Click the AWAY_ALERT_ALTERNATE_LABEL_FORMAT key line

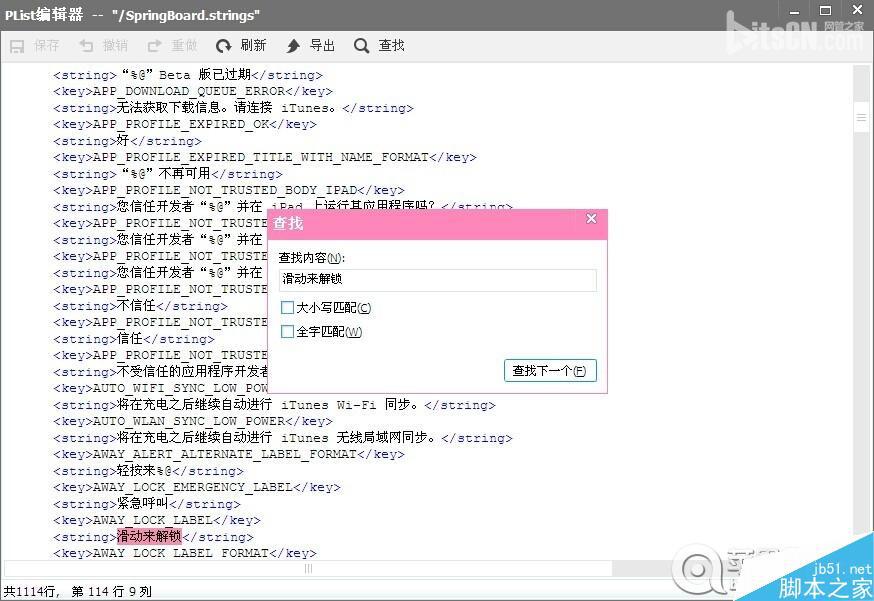click(229, 454)
